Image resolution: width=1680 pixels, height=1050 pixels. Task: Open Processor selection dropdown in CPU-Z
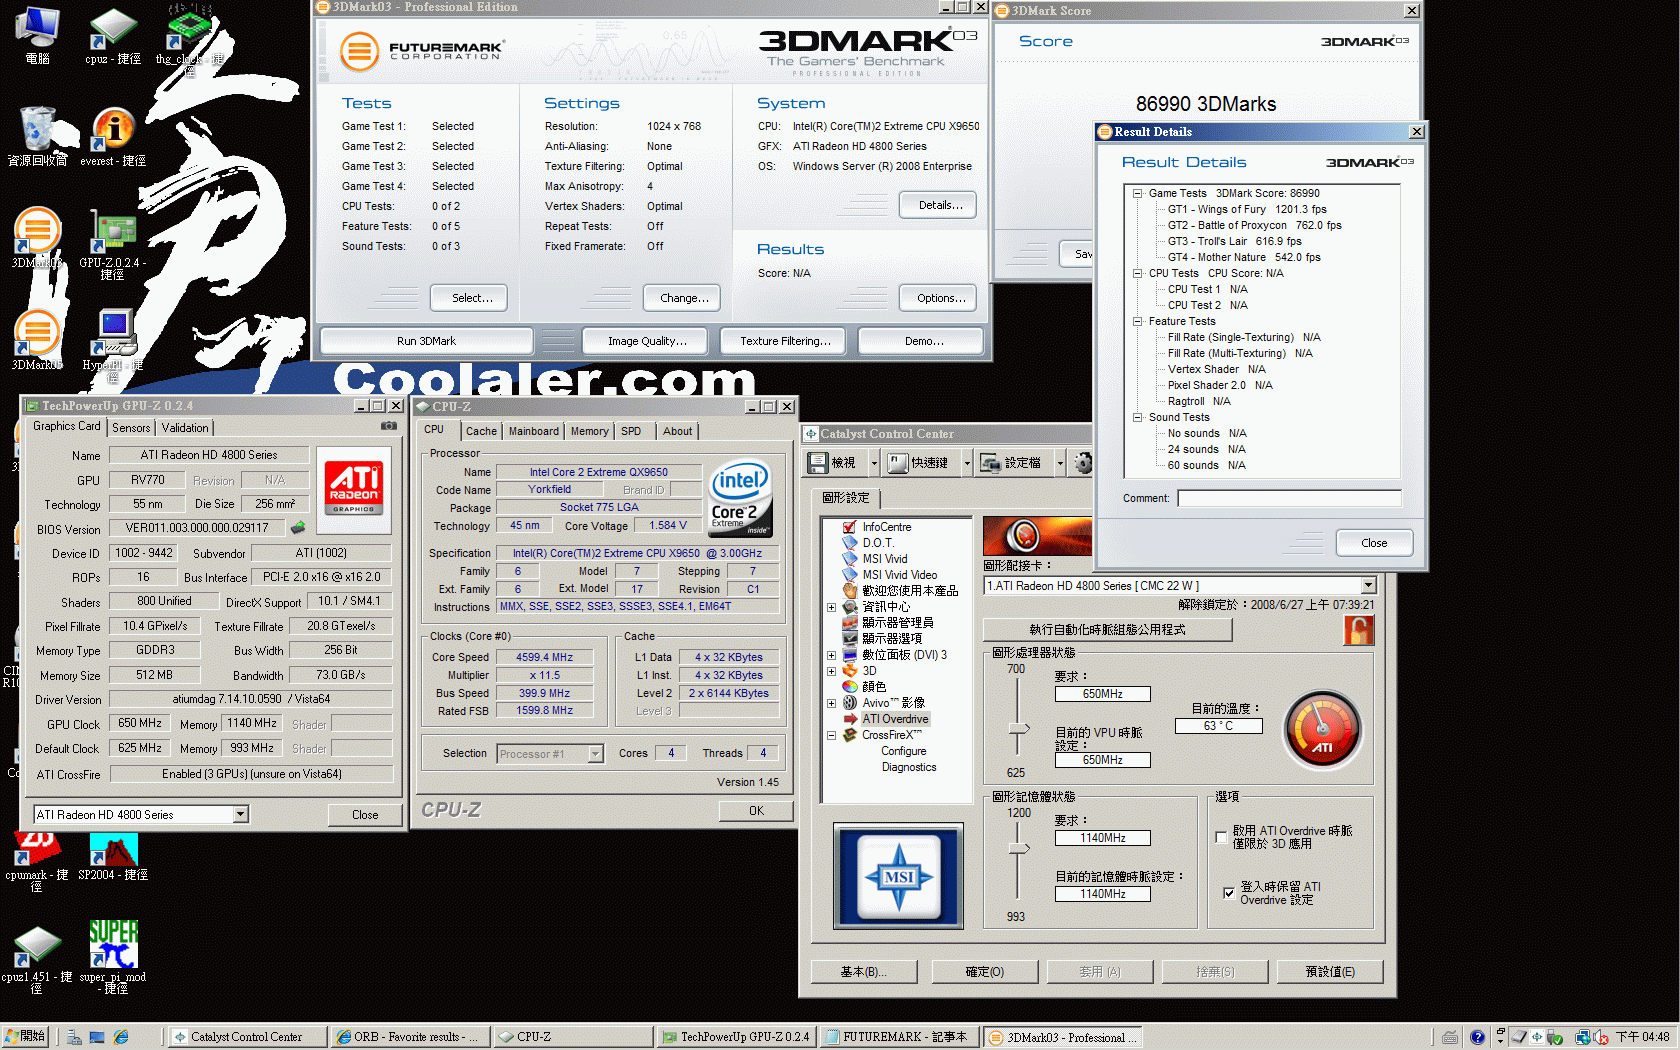click(x=595, y=754)
